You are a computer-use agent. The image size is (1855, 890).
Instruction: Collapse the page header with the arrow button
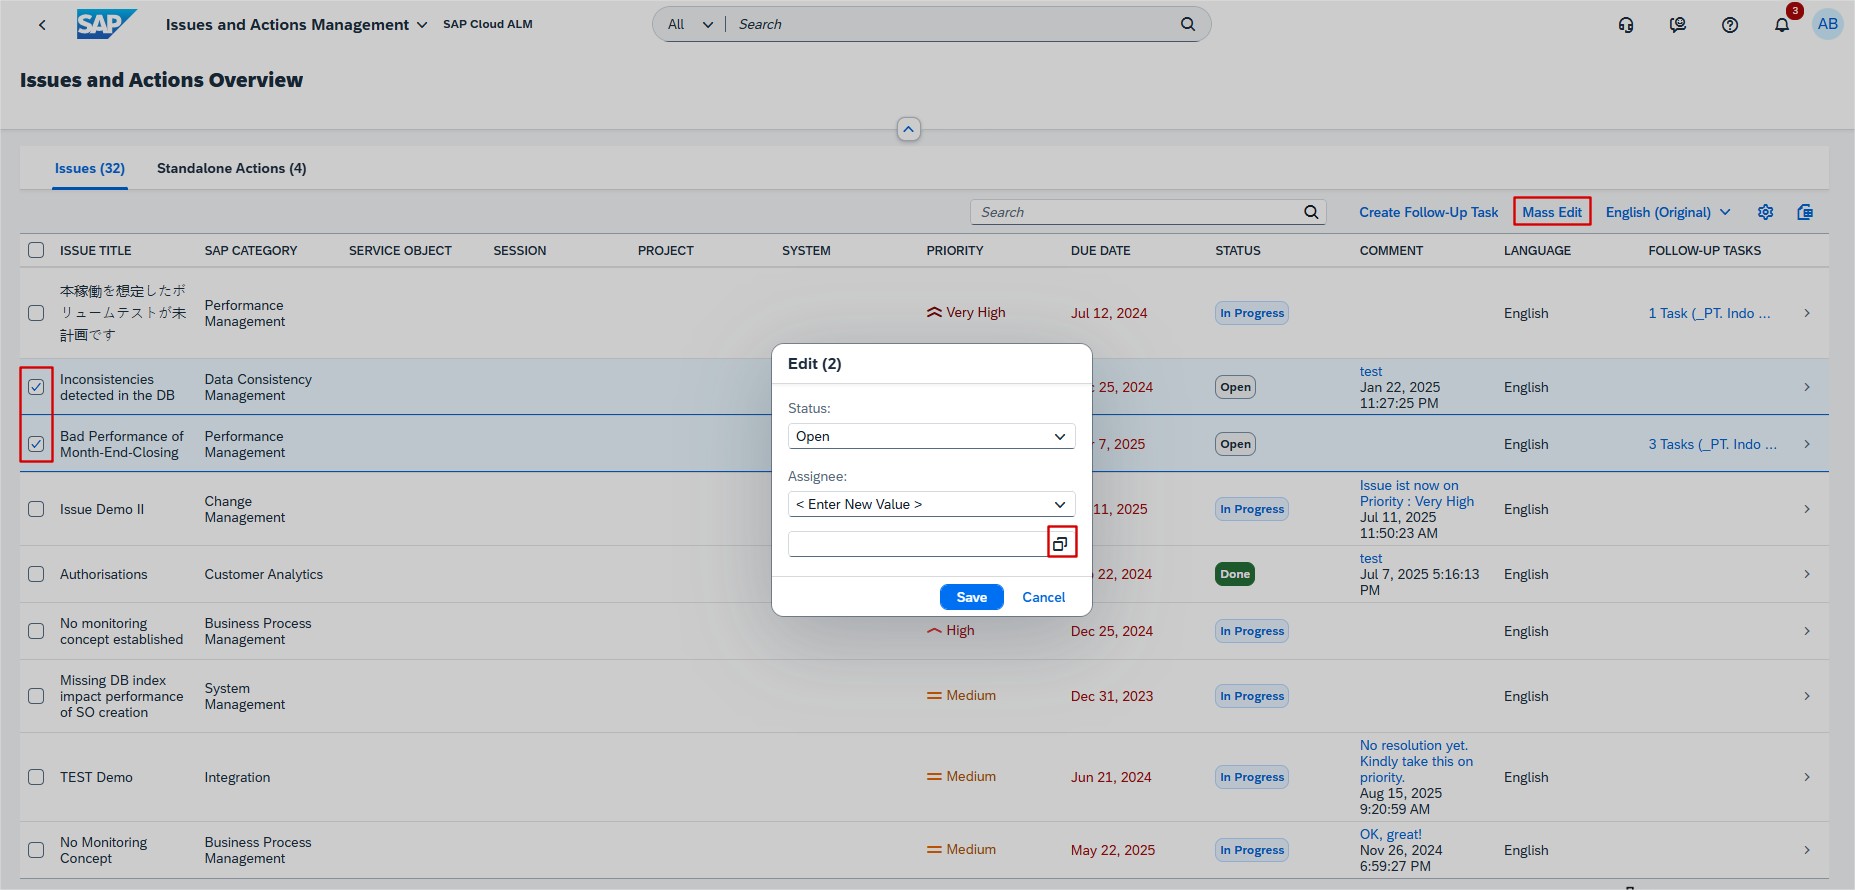coord(908,129)
